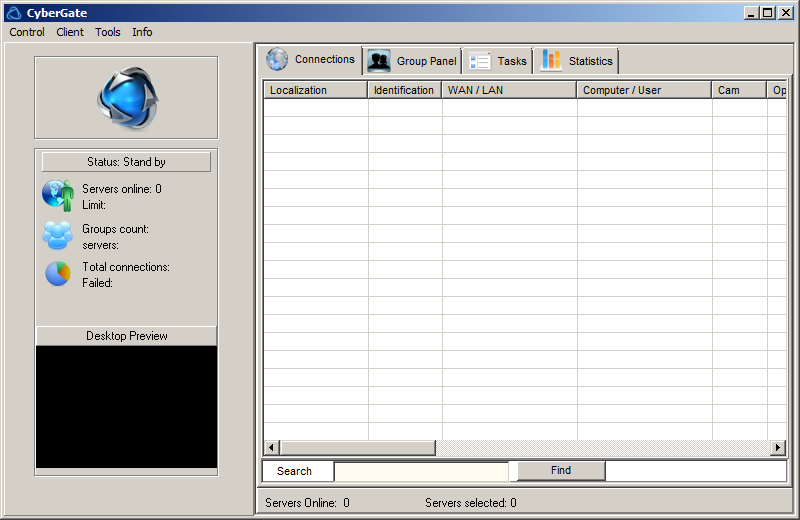Click the Computer / User column header
Viewport: 800px width, 520px height.
point(644,90)
